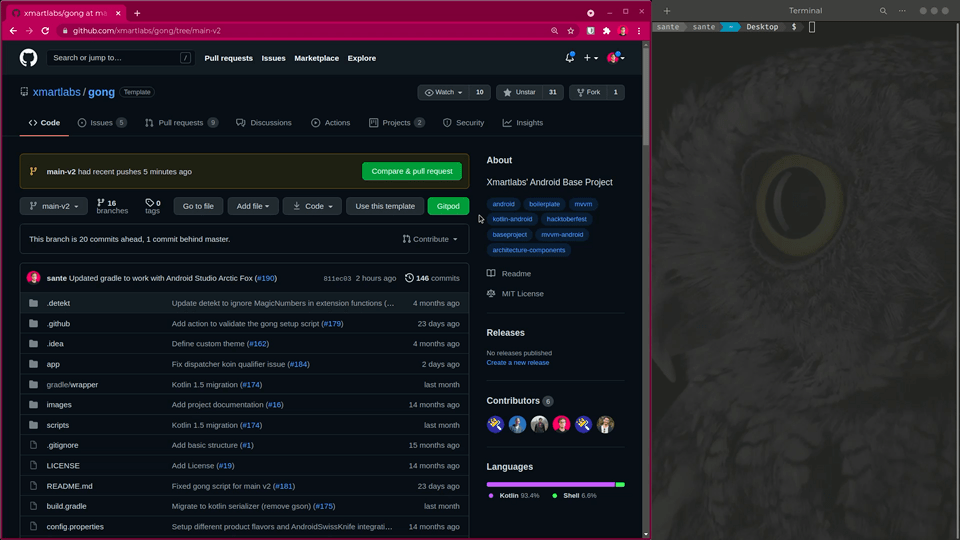This screenshot has width=960, height=540.
Task: Bookmark this page with the star icon
Action: [570, 31]
